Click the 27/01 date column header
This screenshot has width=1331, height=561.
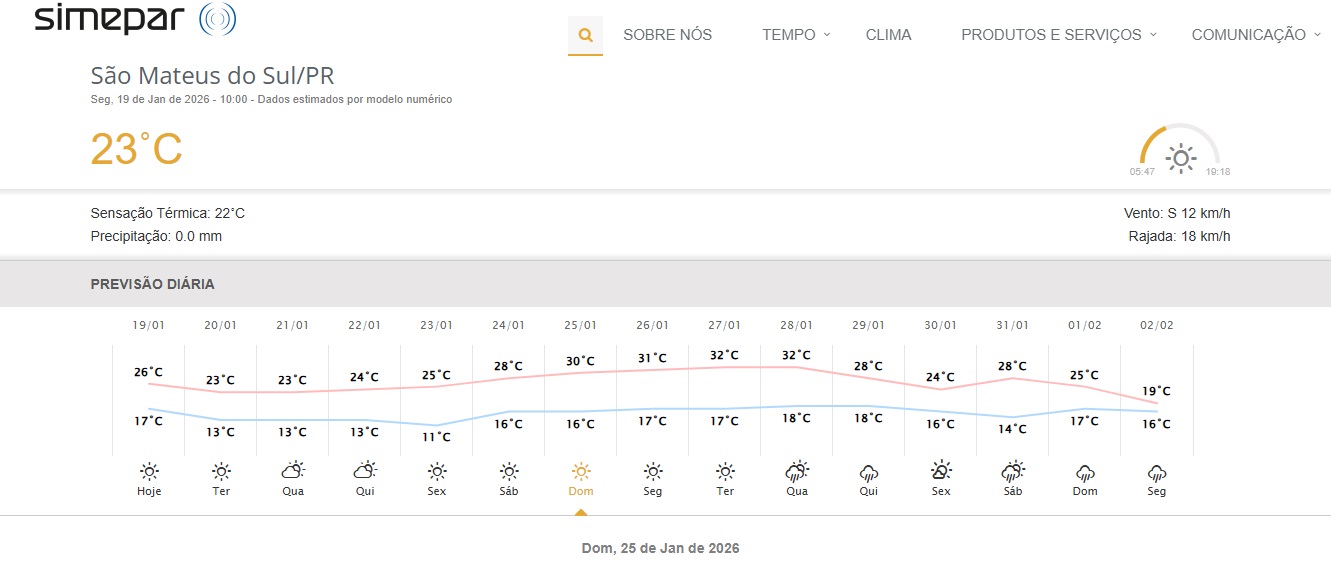(x=725, y=325)
